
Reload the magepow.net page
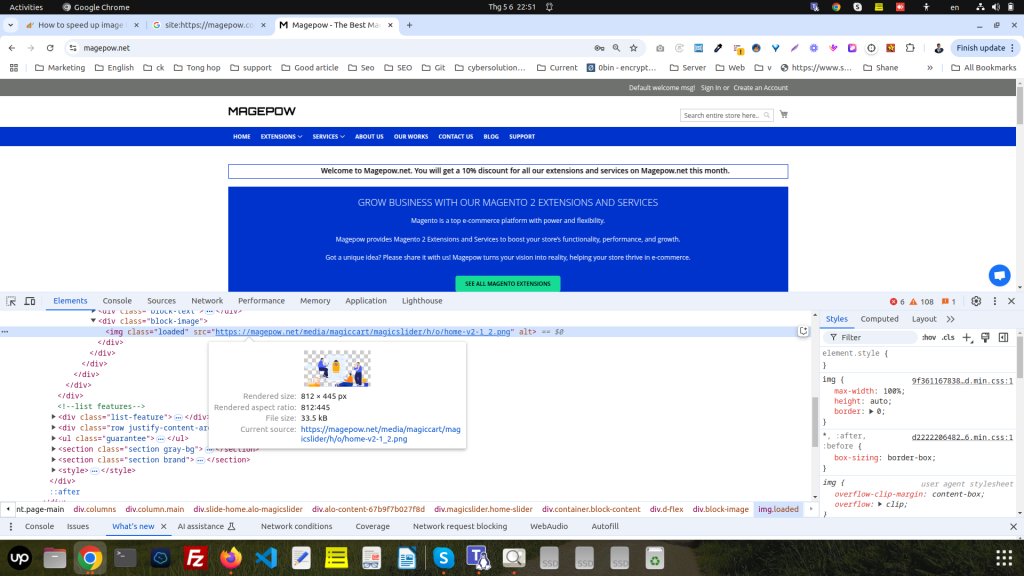pos(50,48)
